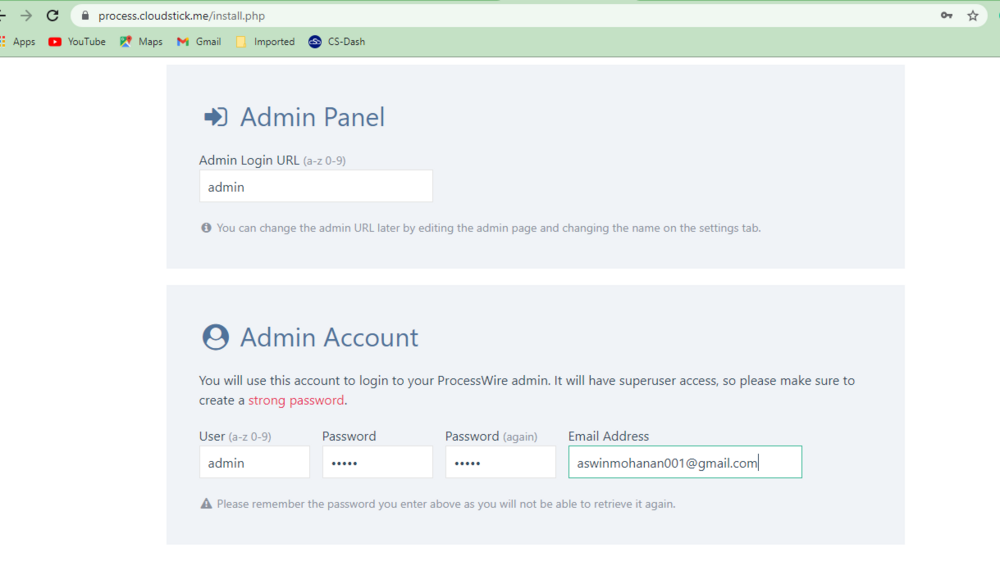This screenshot has width=1000, height=561.
Task: Click the Admin Account user icon
Action: click(x=215, y=338)
